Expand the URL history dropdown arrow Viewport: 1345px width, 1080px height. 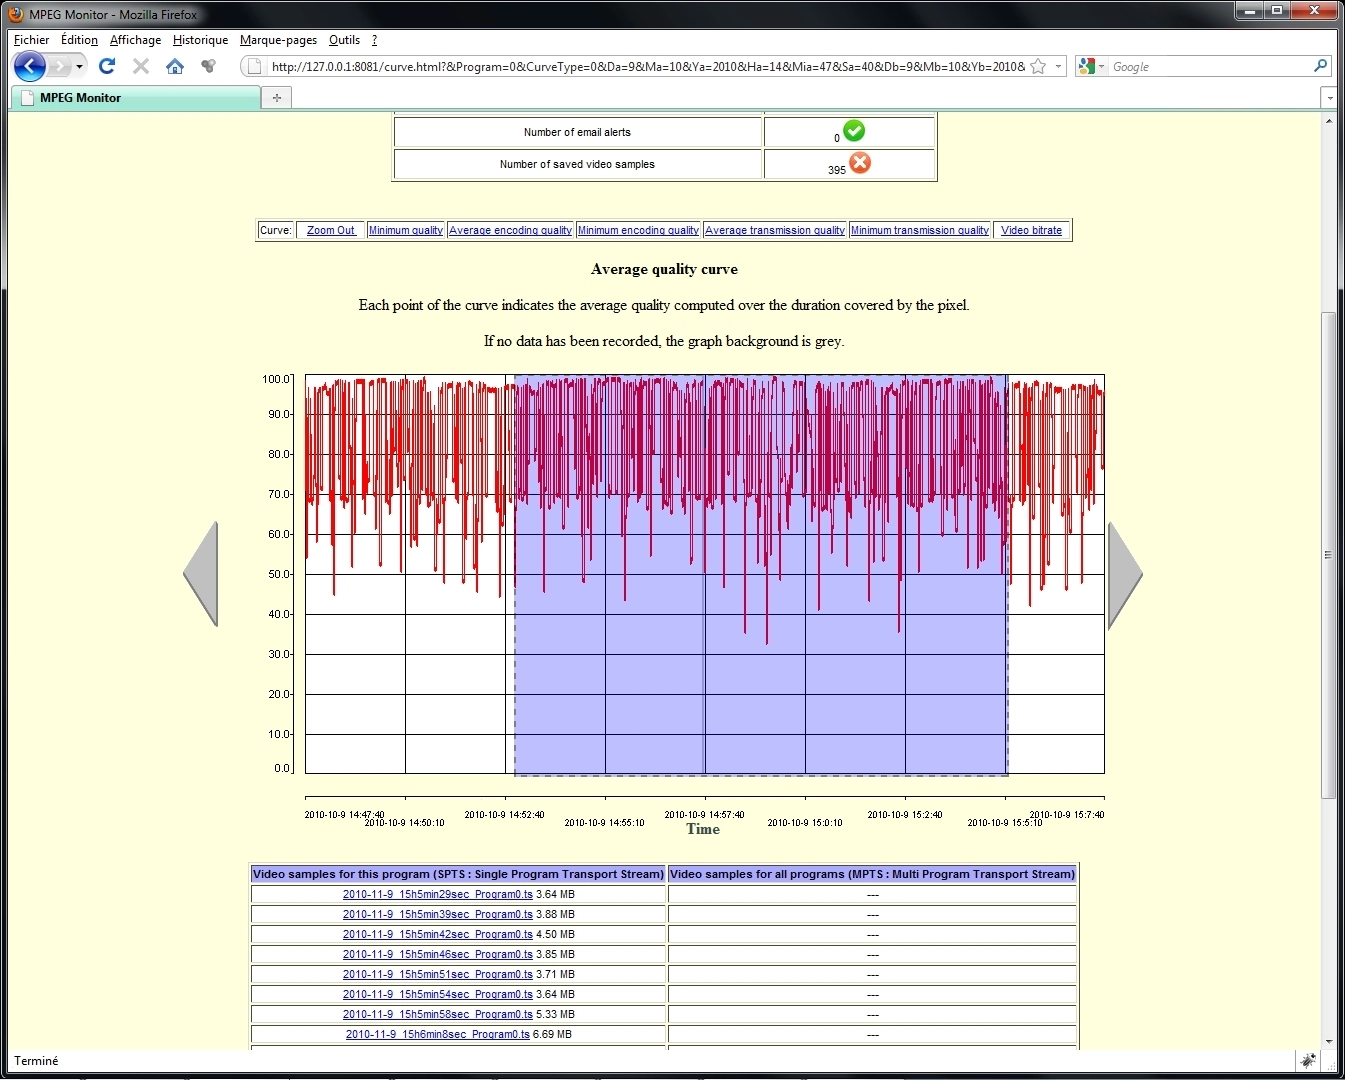pos(1058,67)
